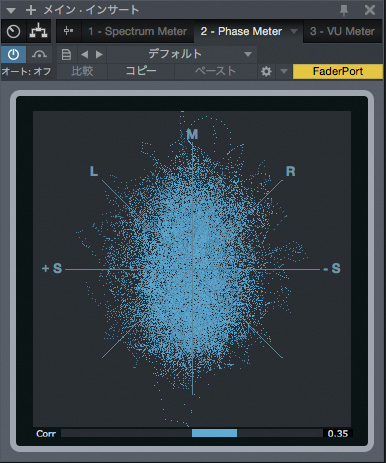Open the デフォルト preset dropdown

pos(182,54)
